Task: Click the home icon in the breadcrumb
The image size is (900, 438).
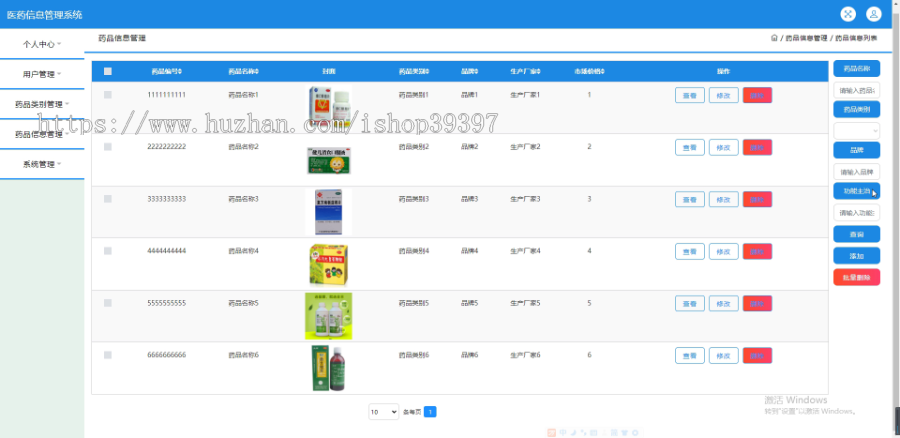Action: 774,38
